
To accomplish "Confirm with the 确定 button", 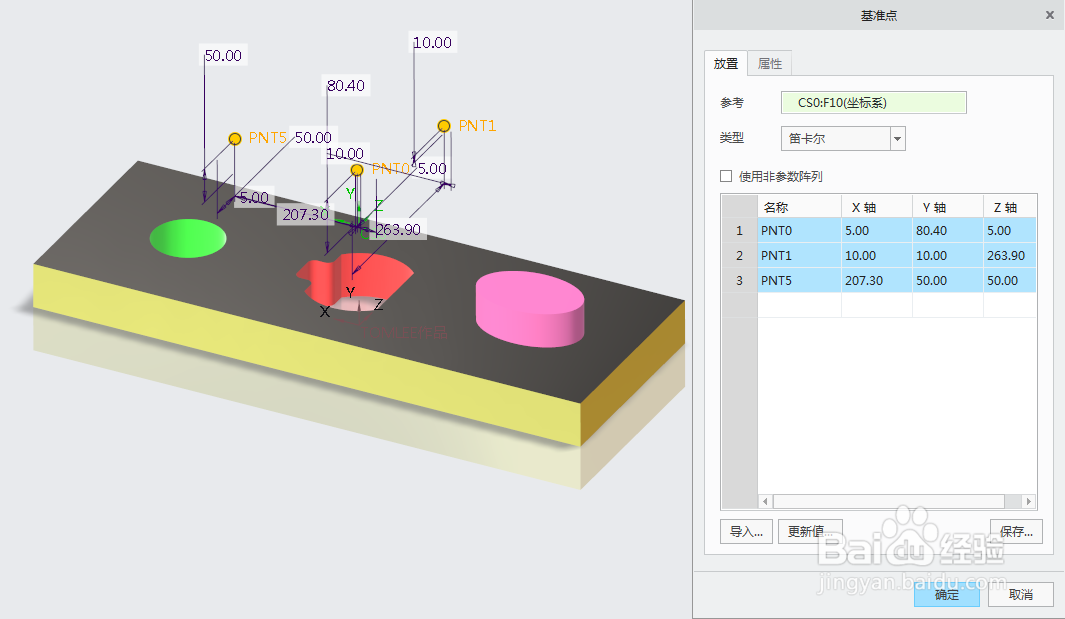I will tap(947, 595).
